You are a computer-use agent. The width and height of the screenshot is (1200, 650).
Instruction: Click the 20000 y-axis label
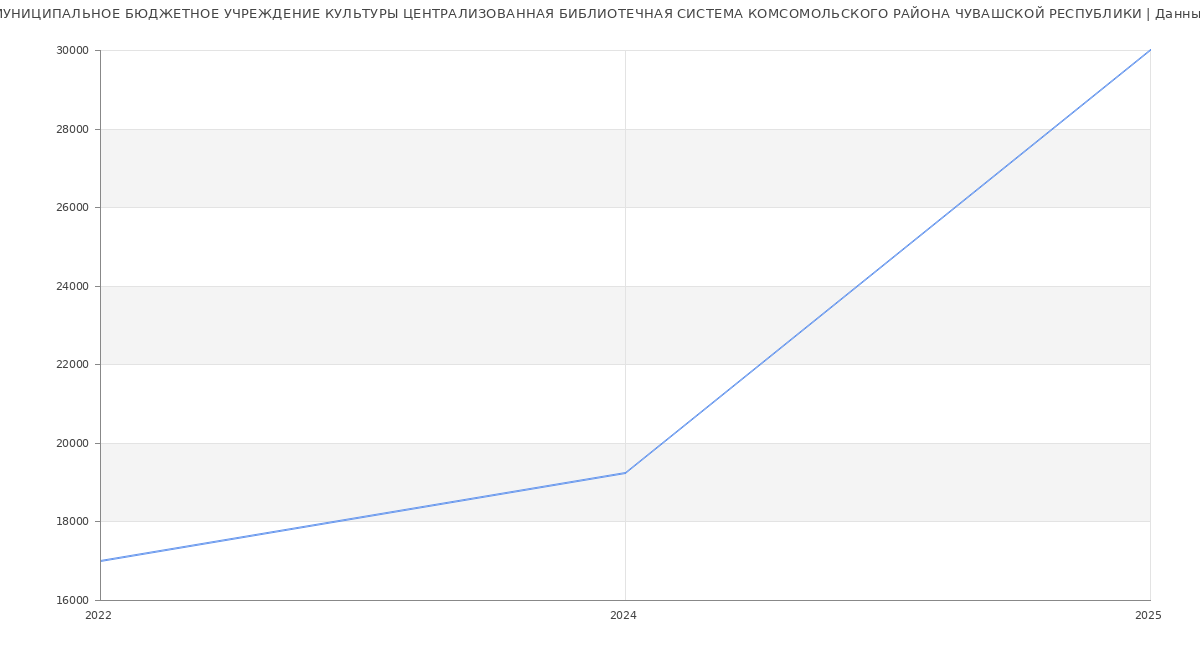click(73, 443)
